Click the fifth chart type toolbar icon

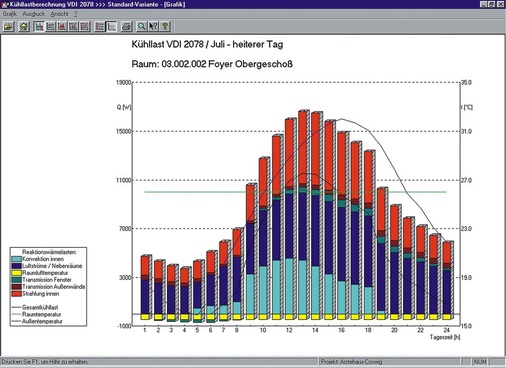(x=85, y=26)
